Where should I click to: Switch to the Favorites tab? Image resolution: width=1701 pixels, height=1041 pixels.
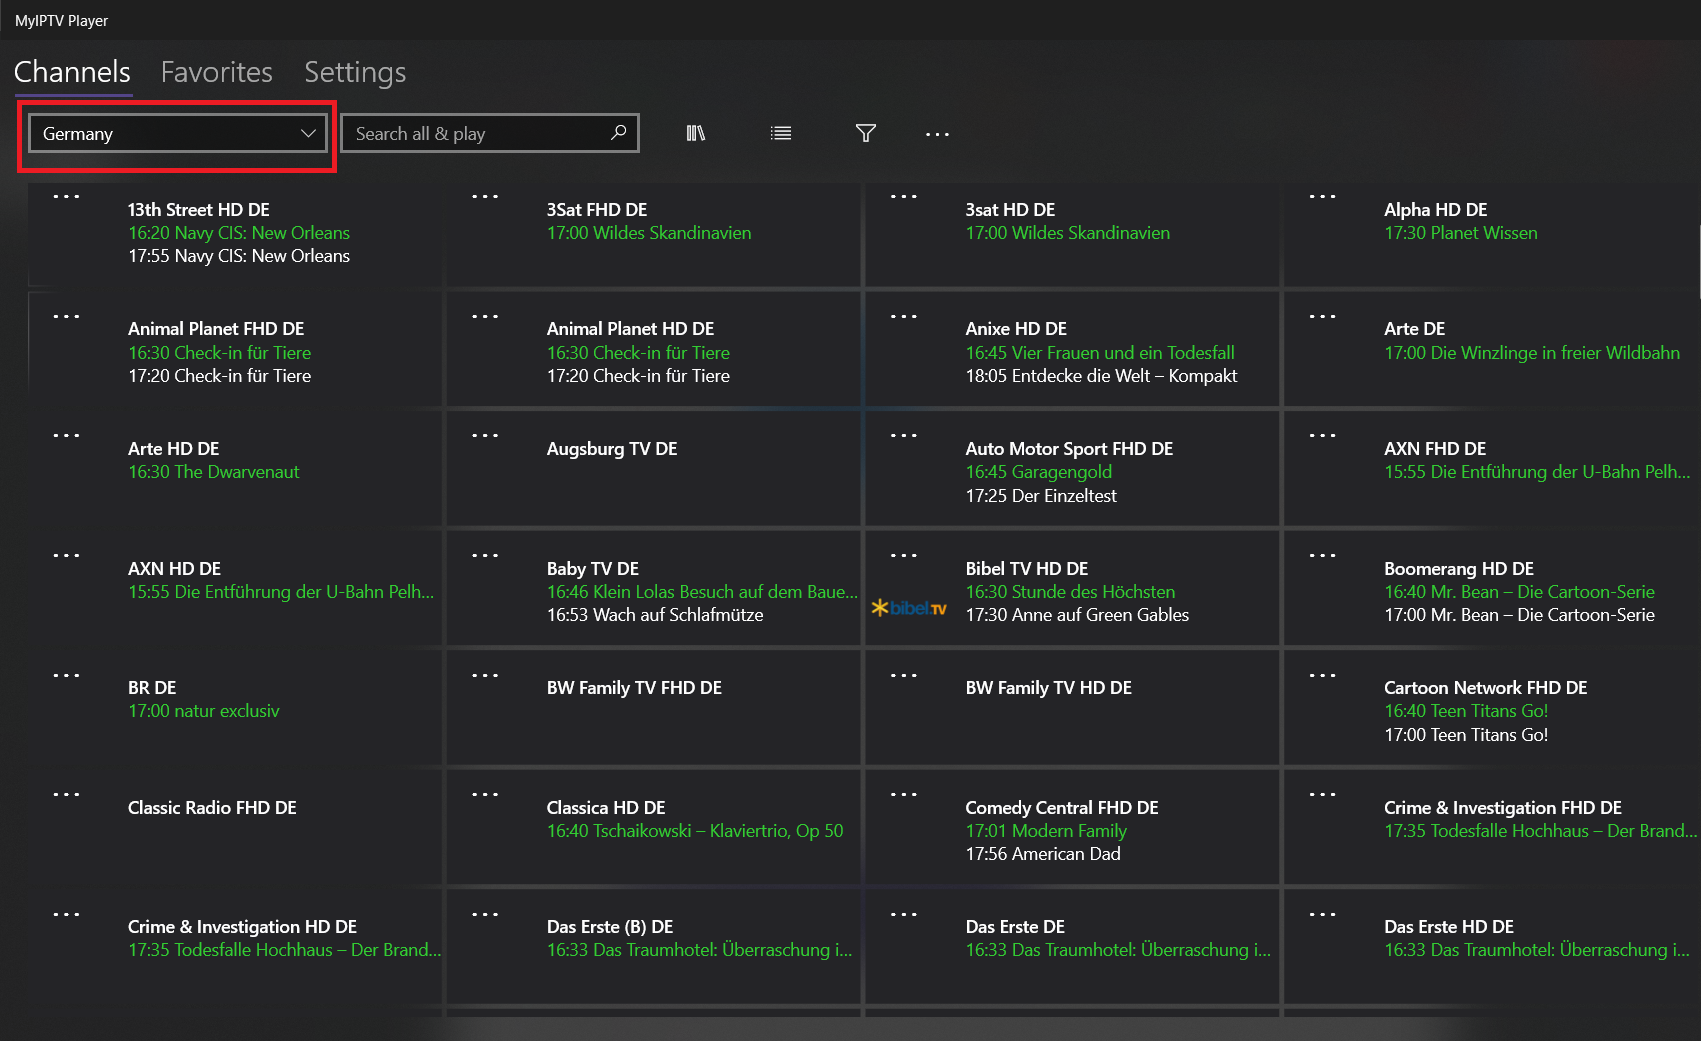pos(216,72)
